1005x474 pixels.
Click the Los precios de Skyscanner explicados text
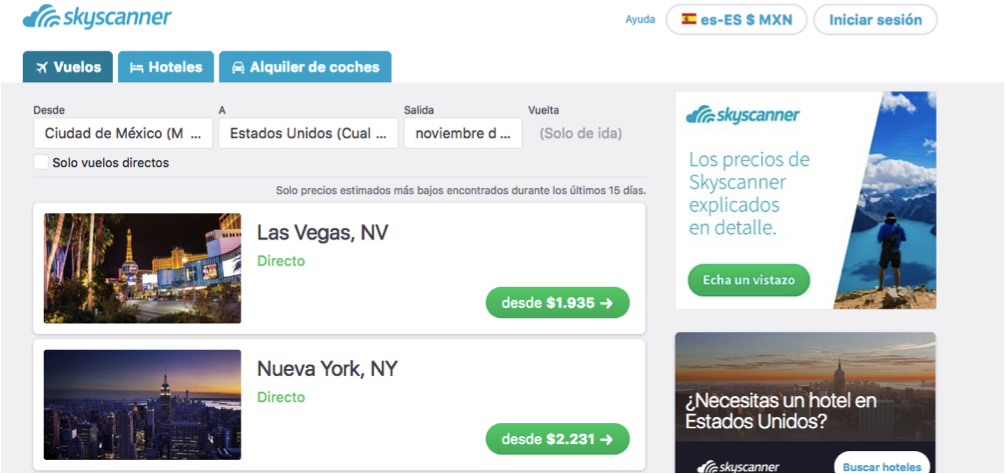coord(749,193)
